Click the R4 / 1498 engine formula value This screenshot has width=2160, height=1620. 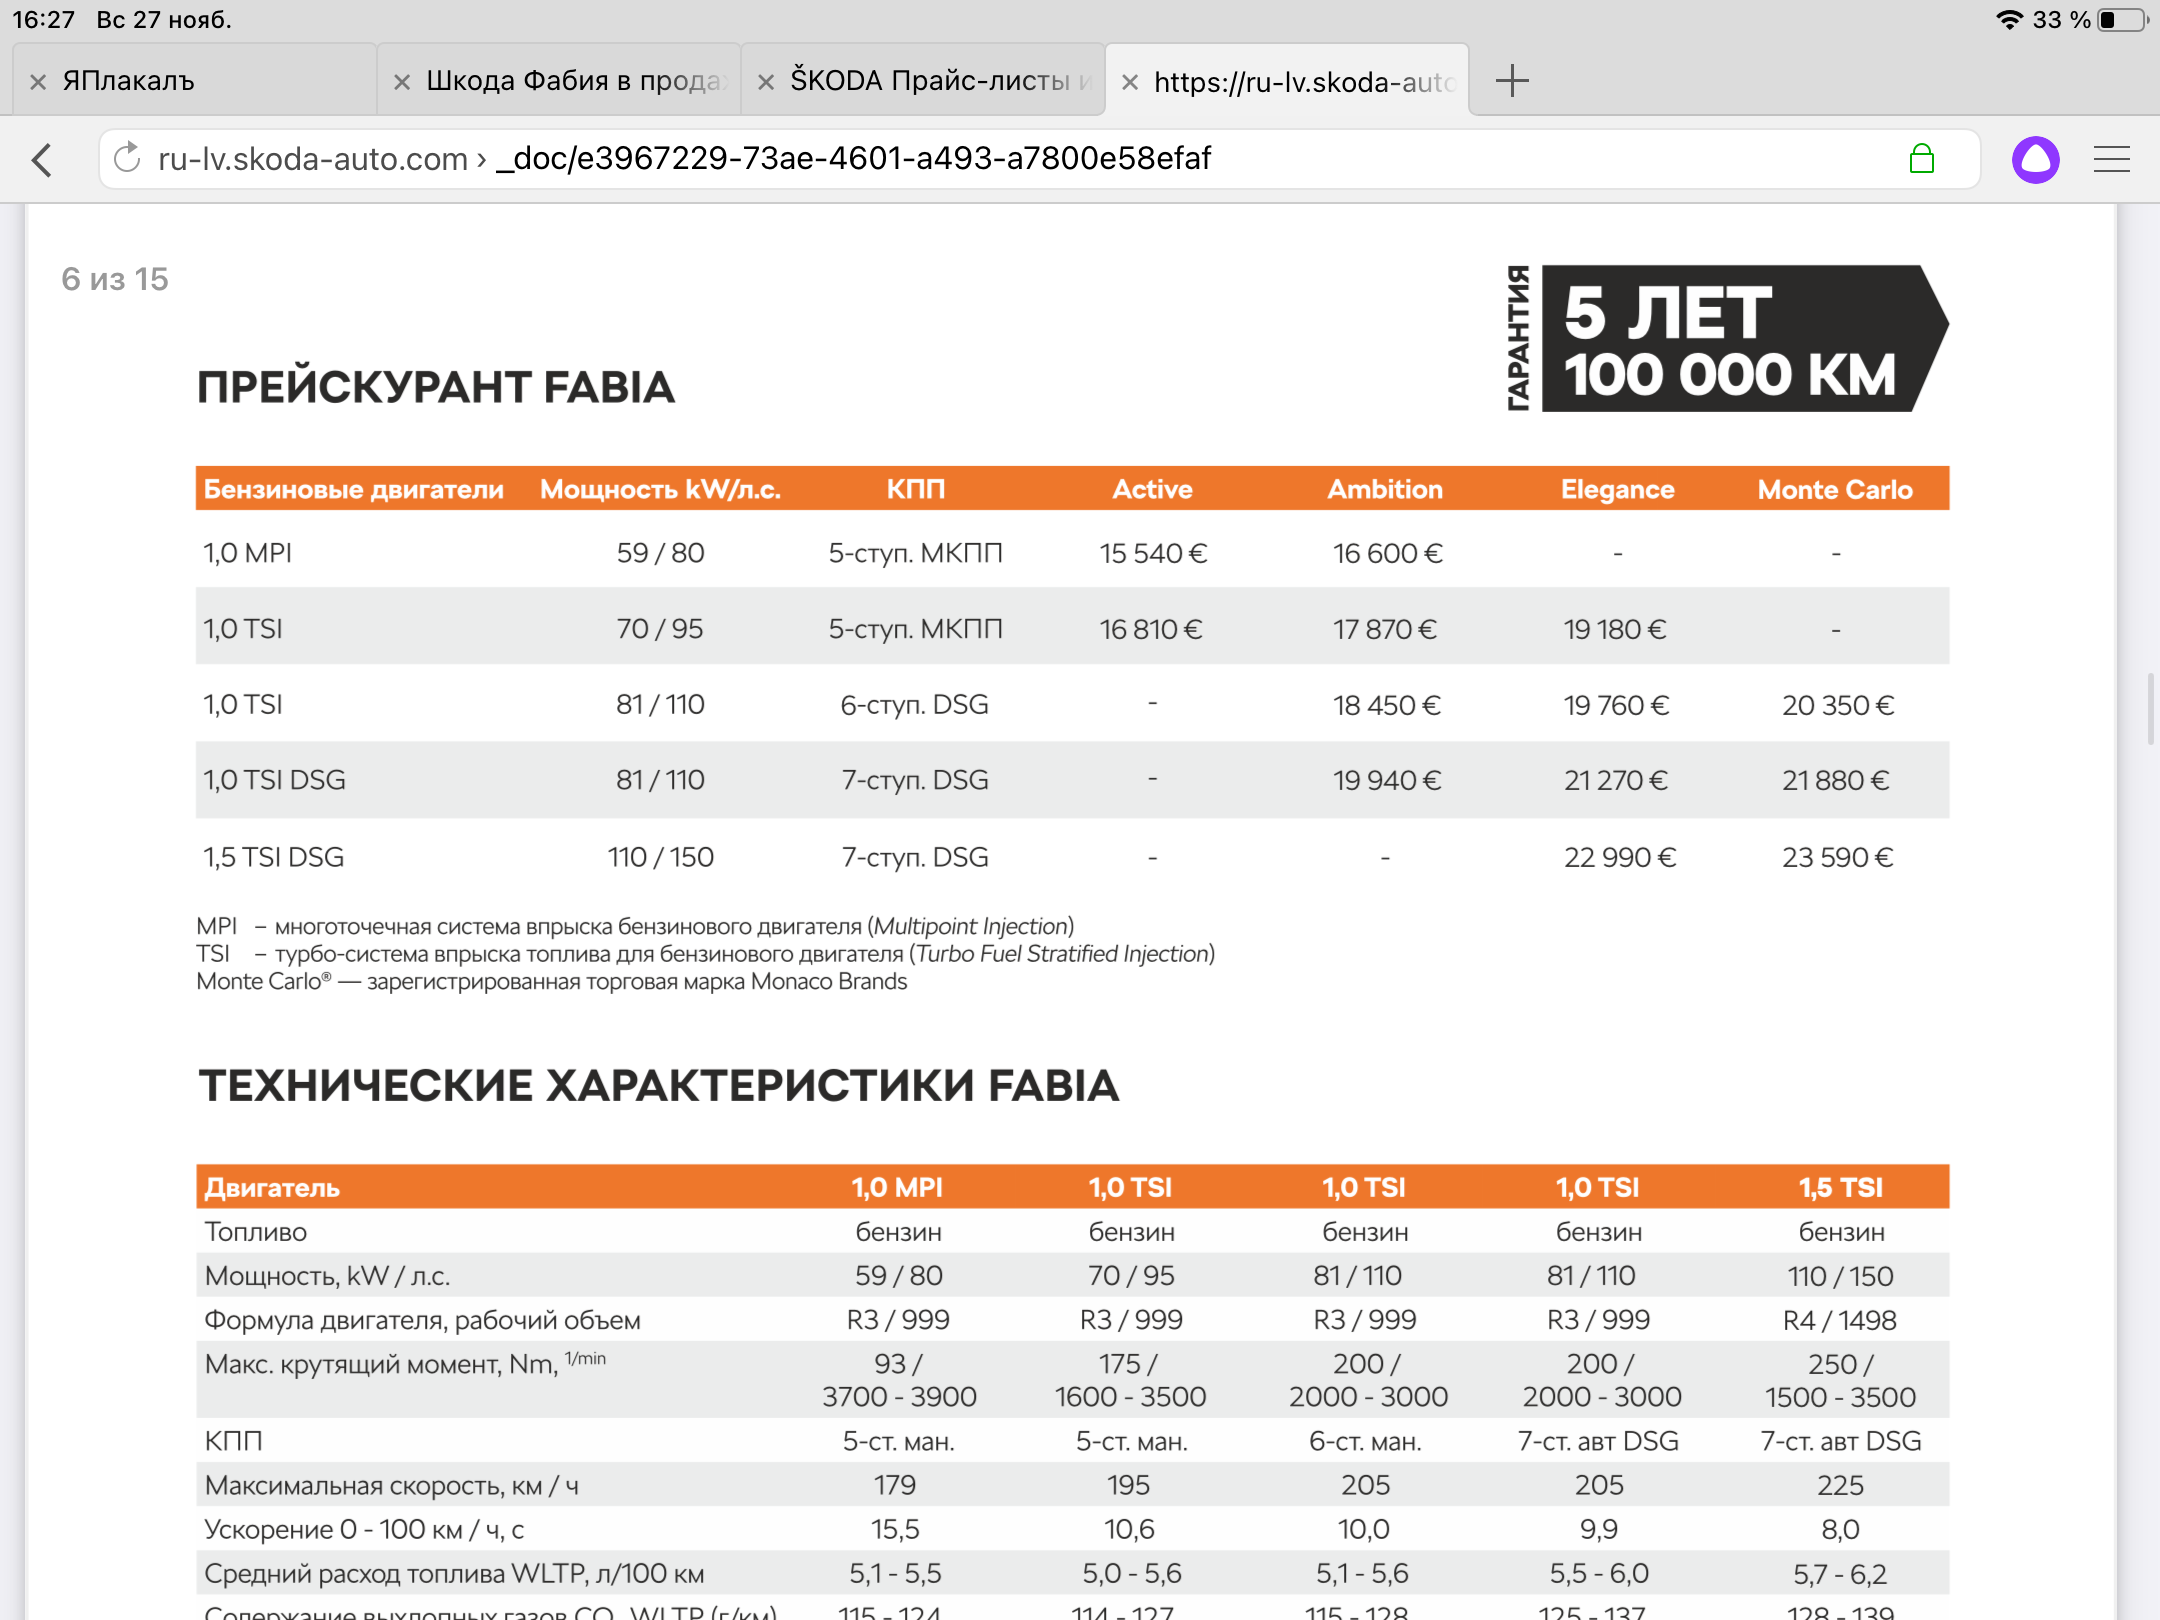point(1840,1320)
